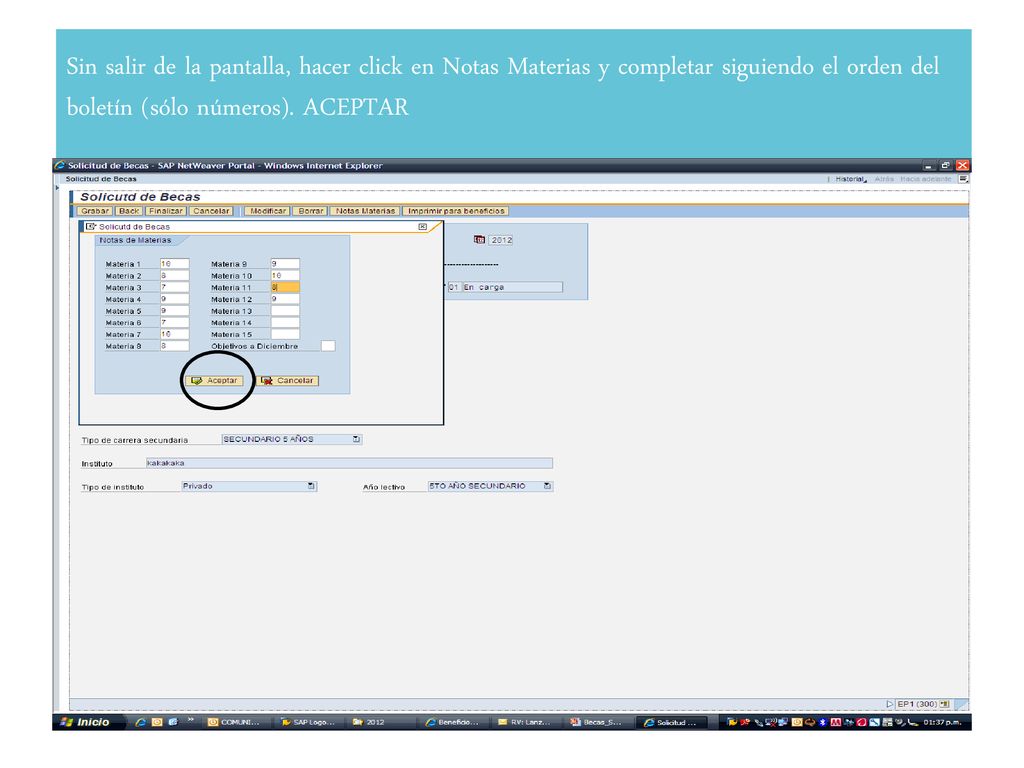Screen dimensions: 1024x768
Task: Expand the quick launch chevron
Action: coord(191,720)
